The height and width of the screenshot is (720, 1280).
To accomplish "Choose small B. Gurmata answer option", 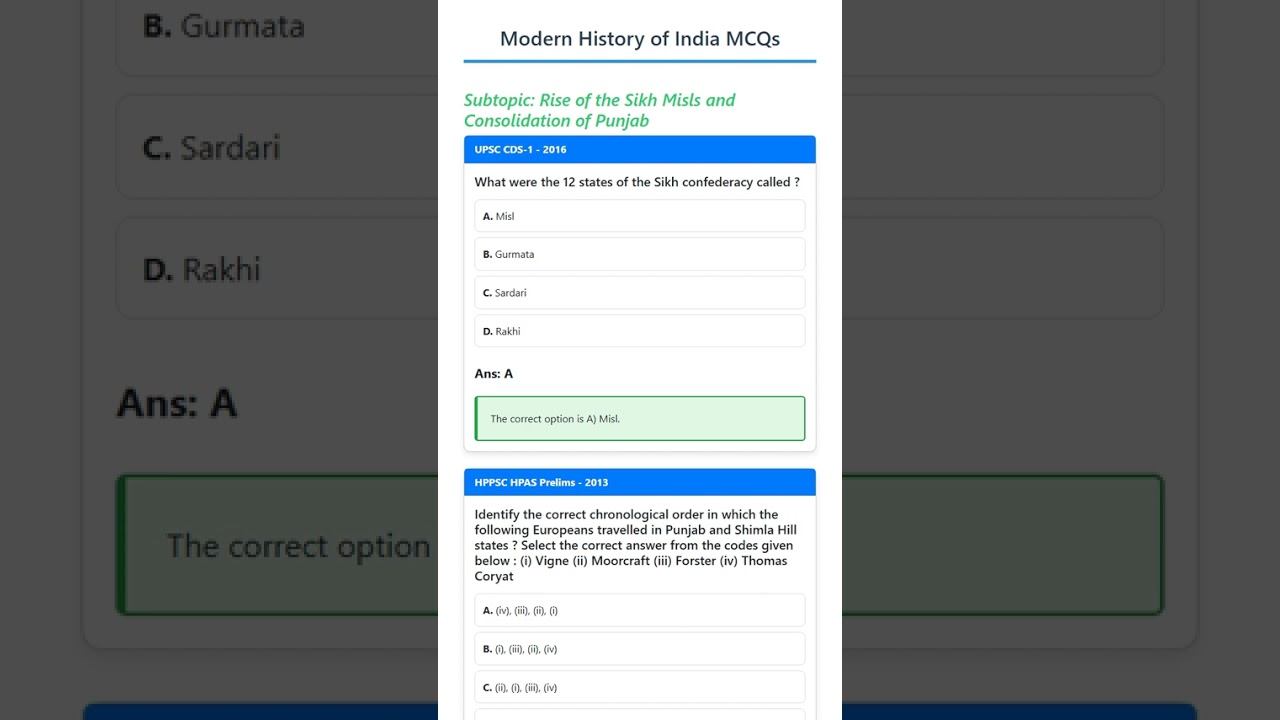I will [x=640, y=254].
